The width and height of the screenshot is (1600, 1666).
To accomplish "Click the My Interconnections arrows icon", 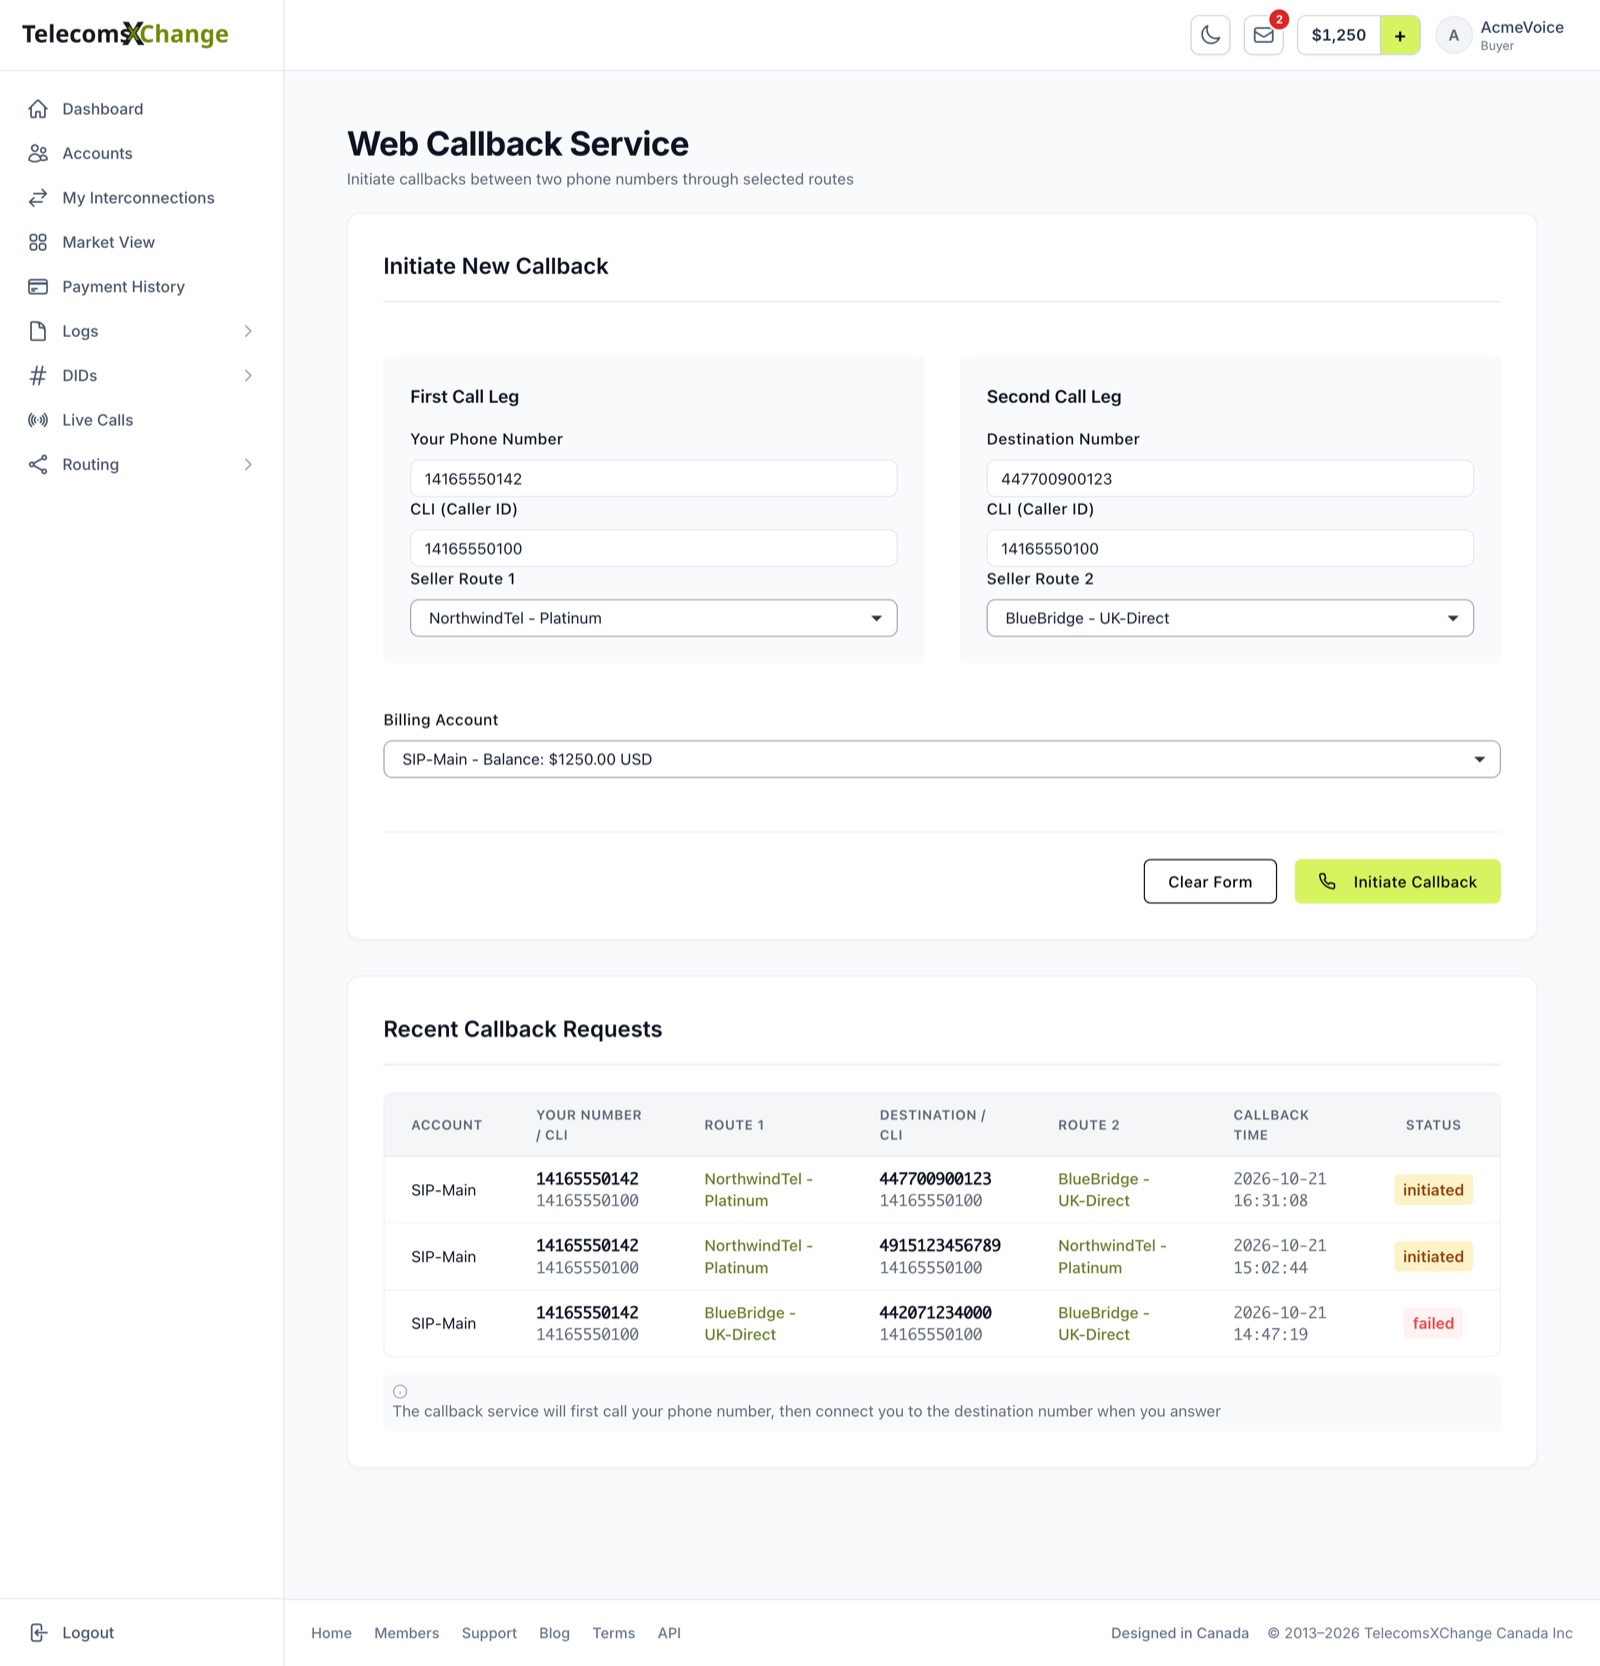I will pyautogui.click(x=38, y=198).
